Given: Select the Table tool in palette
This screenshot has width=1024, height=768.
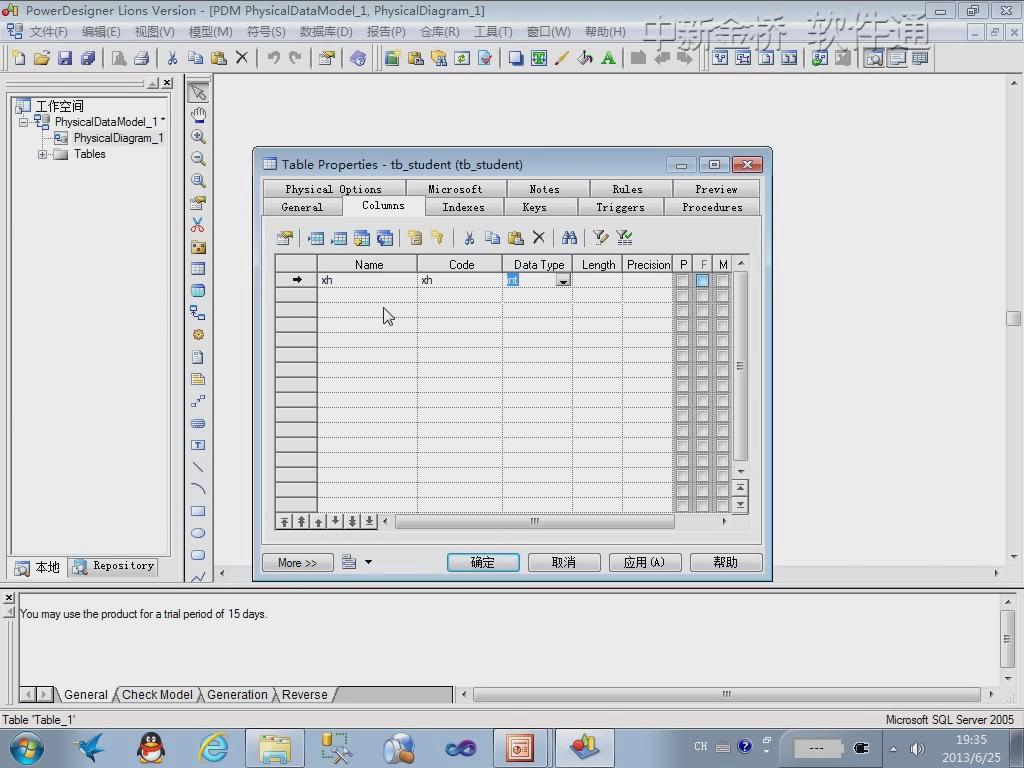Looking at the screenshot, I should tap(198, 268).
